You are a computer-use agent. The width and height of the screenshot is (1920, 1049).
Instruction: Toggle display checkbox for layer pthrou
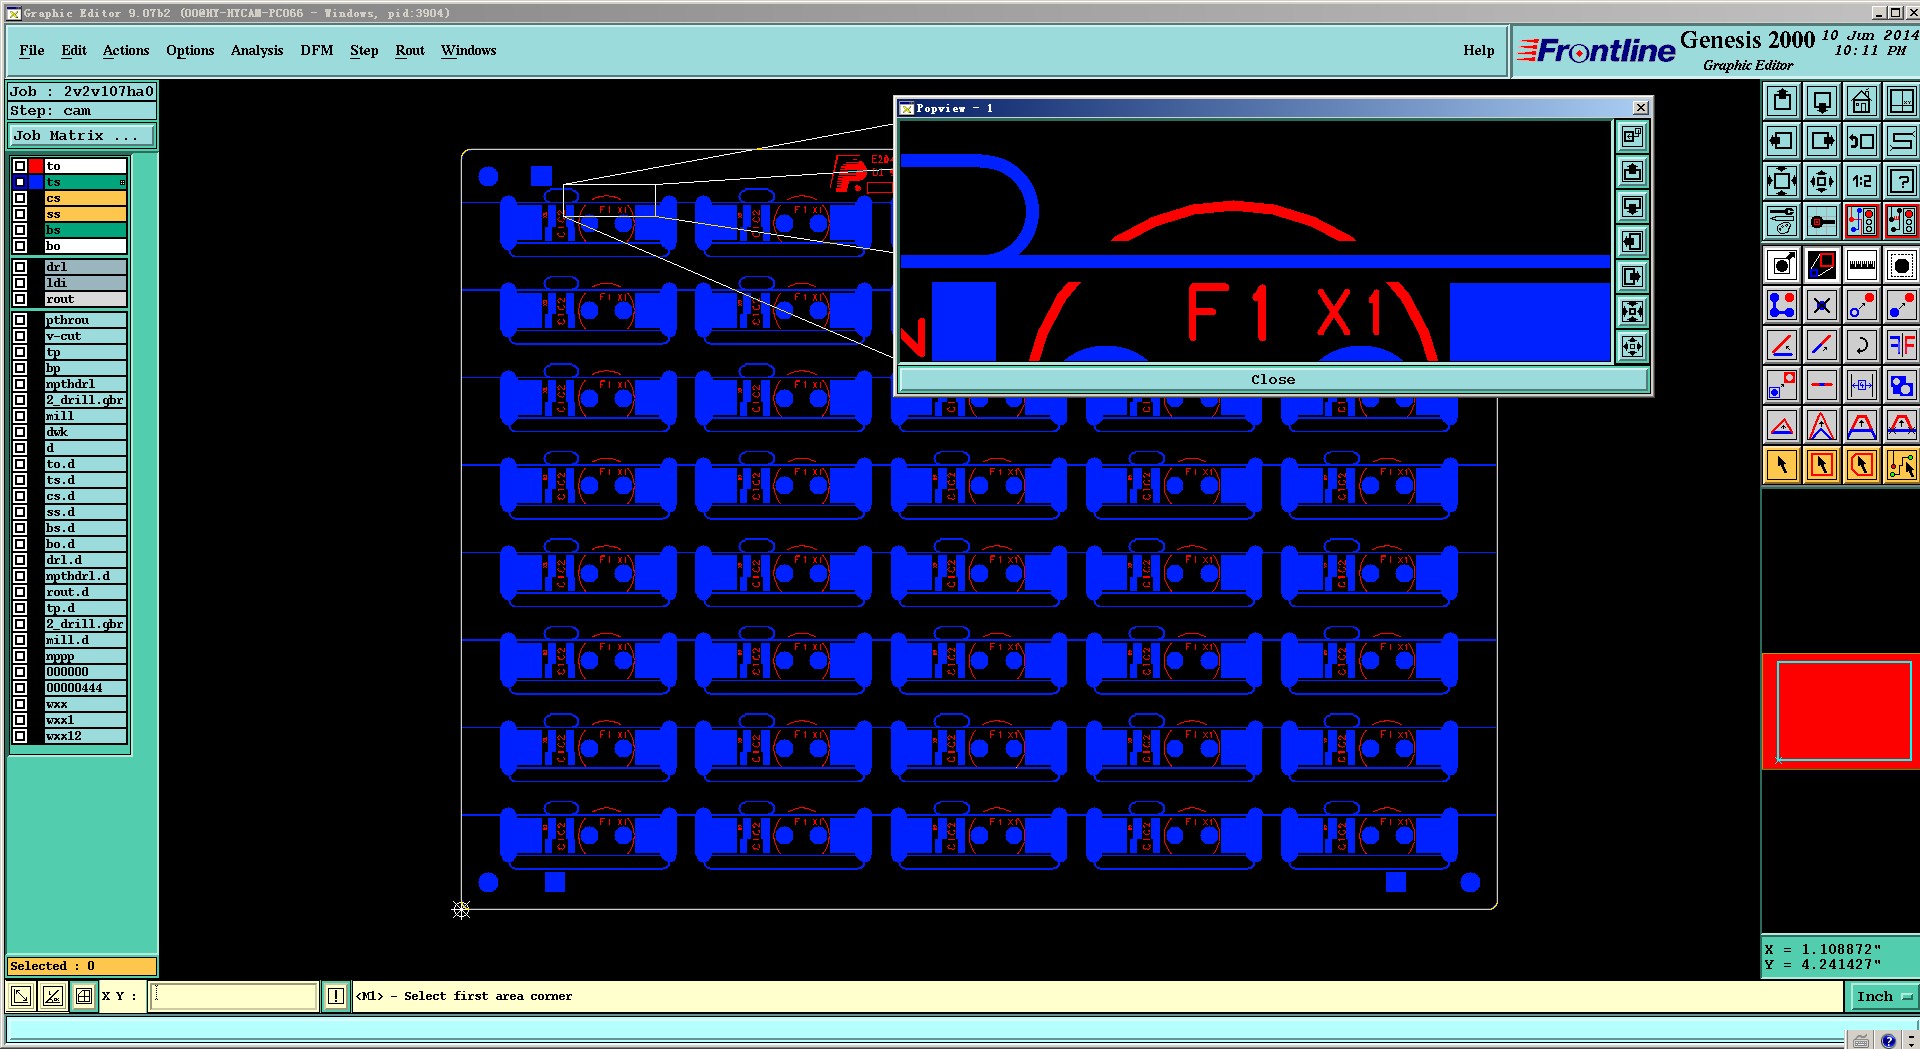coord(20,320)
